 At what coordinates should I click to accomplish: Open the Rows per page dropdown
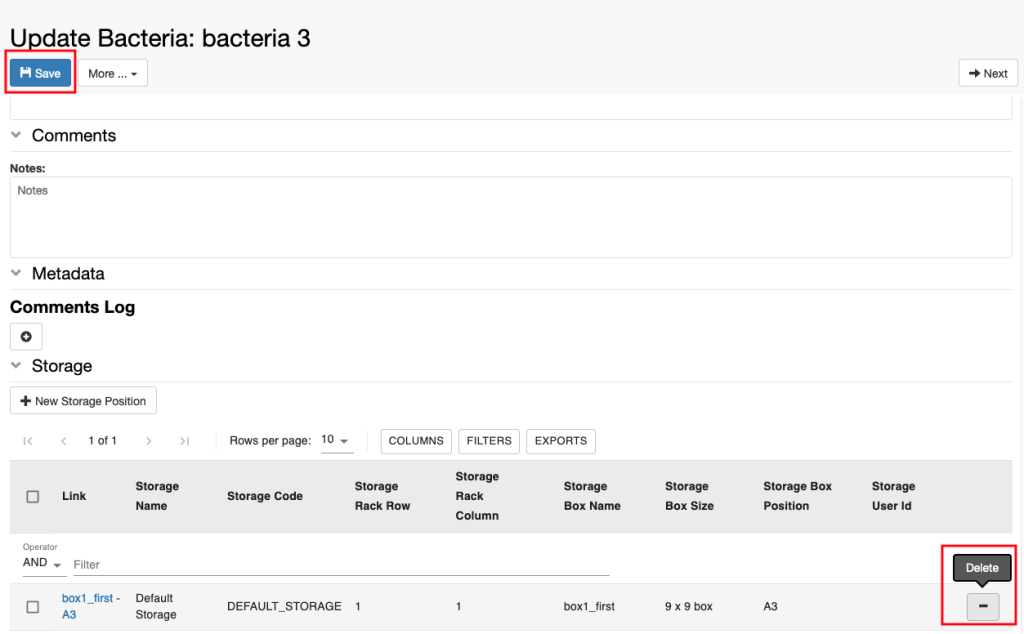tap(336, 440)
